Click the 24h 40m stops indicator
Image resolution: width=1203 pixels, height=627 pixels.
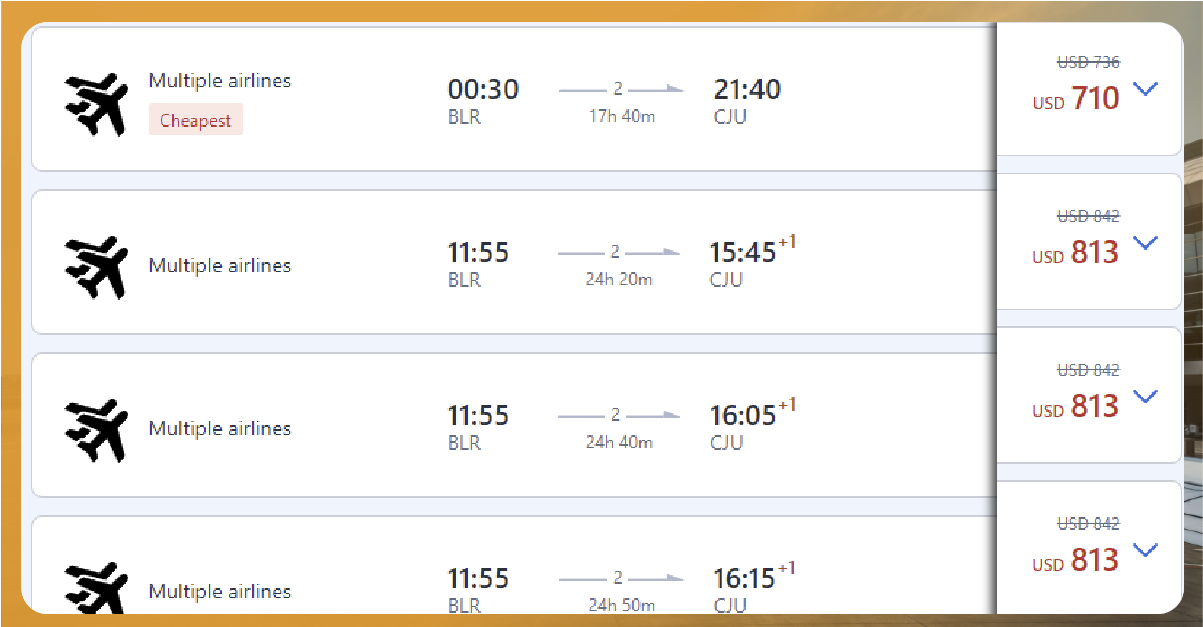click(618, 415)
